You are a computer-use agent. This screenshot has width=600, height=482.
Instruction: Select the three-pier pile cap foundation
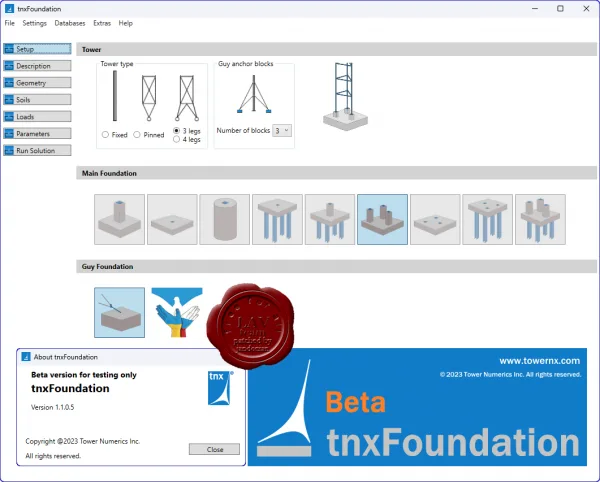[540, 219]
